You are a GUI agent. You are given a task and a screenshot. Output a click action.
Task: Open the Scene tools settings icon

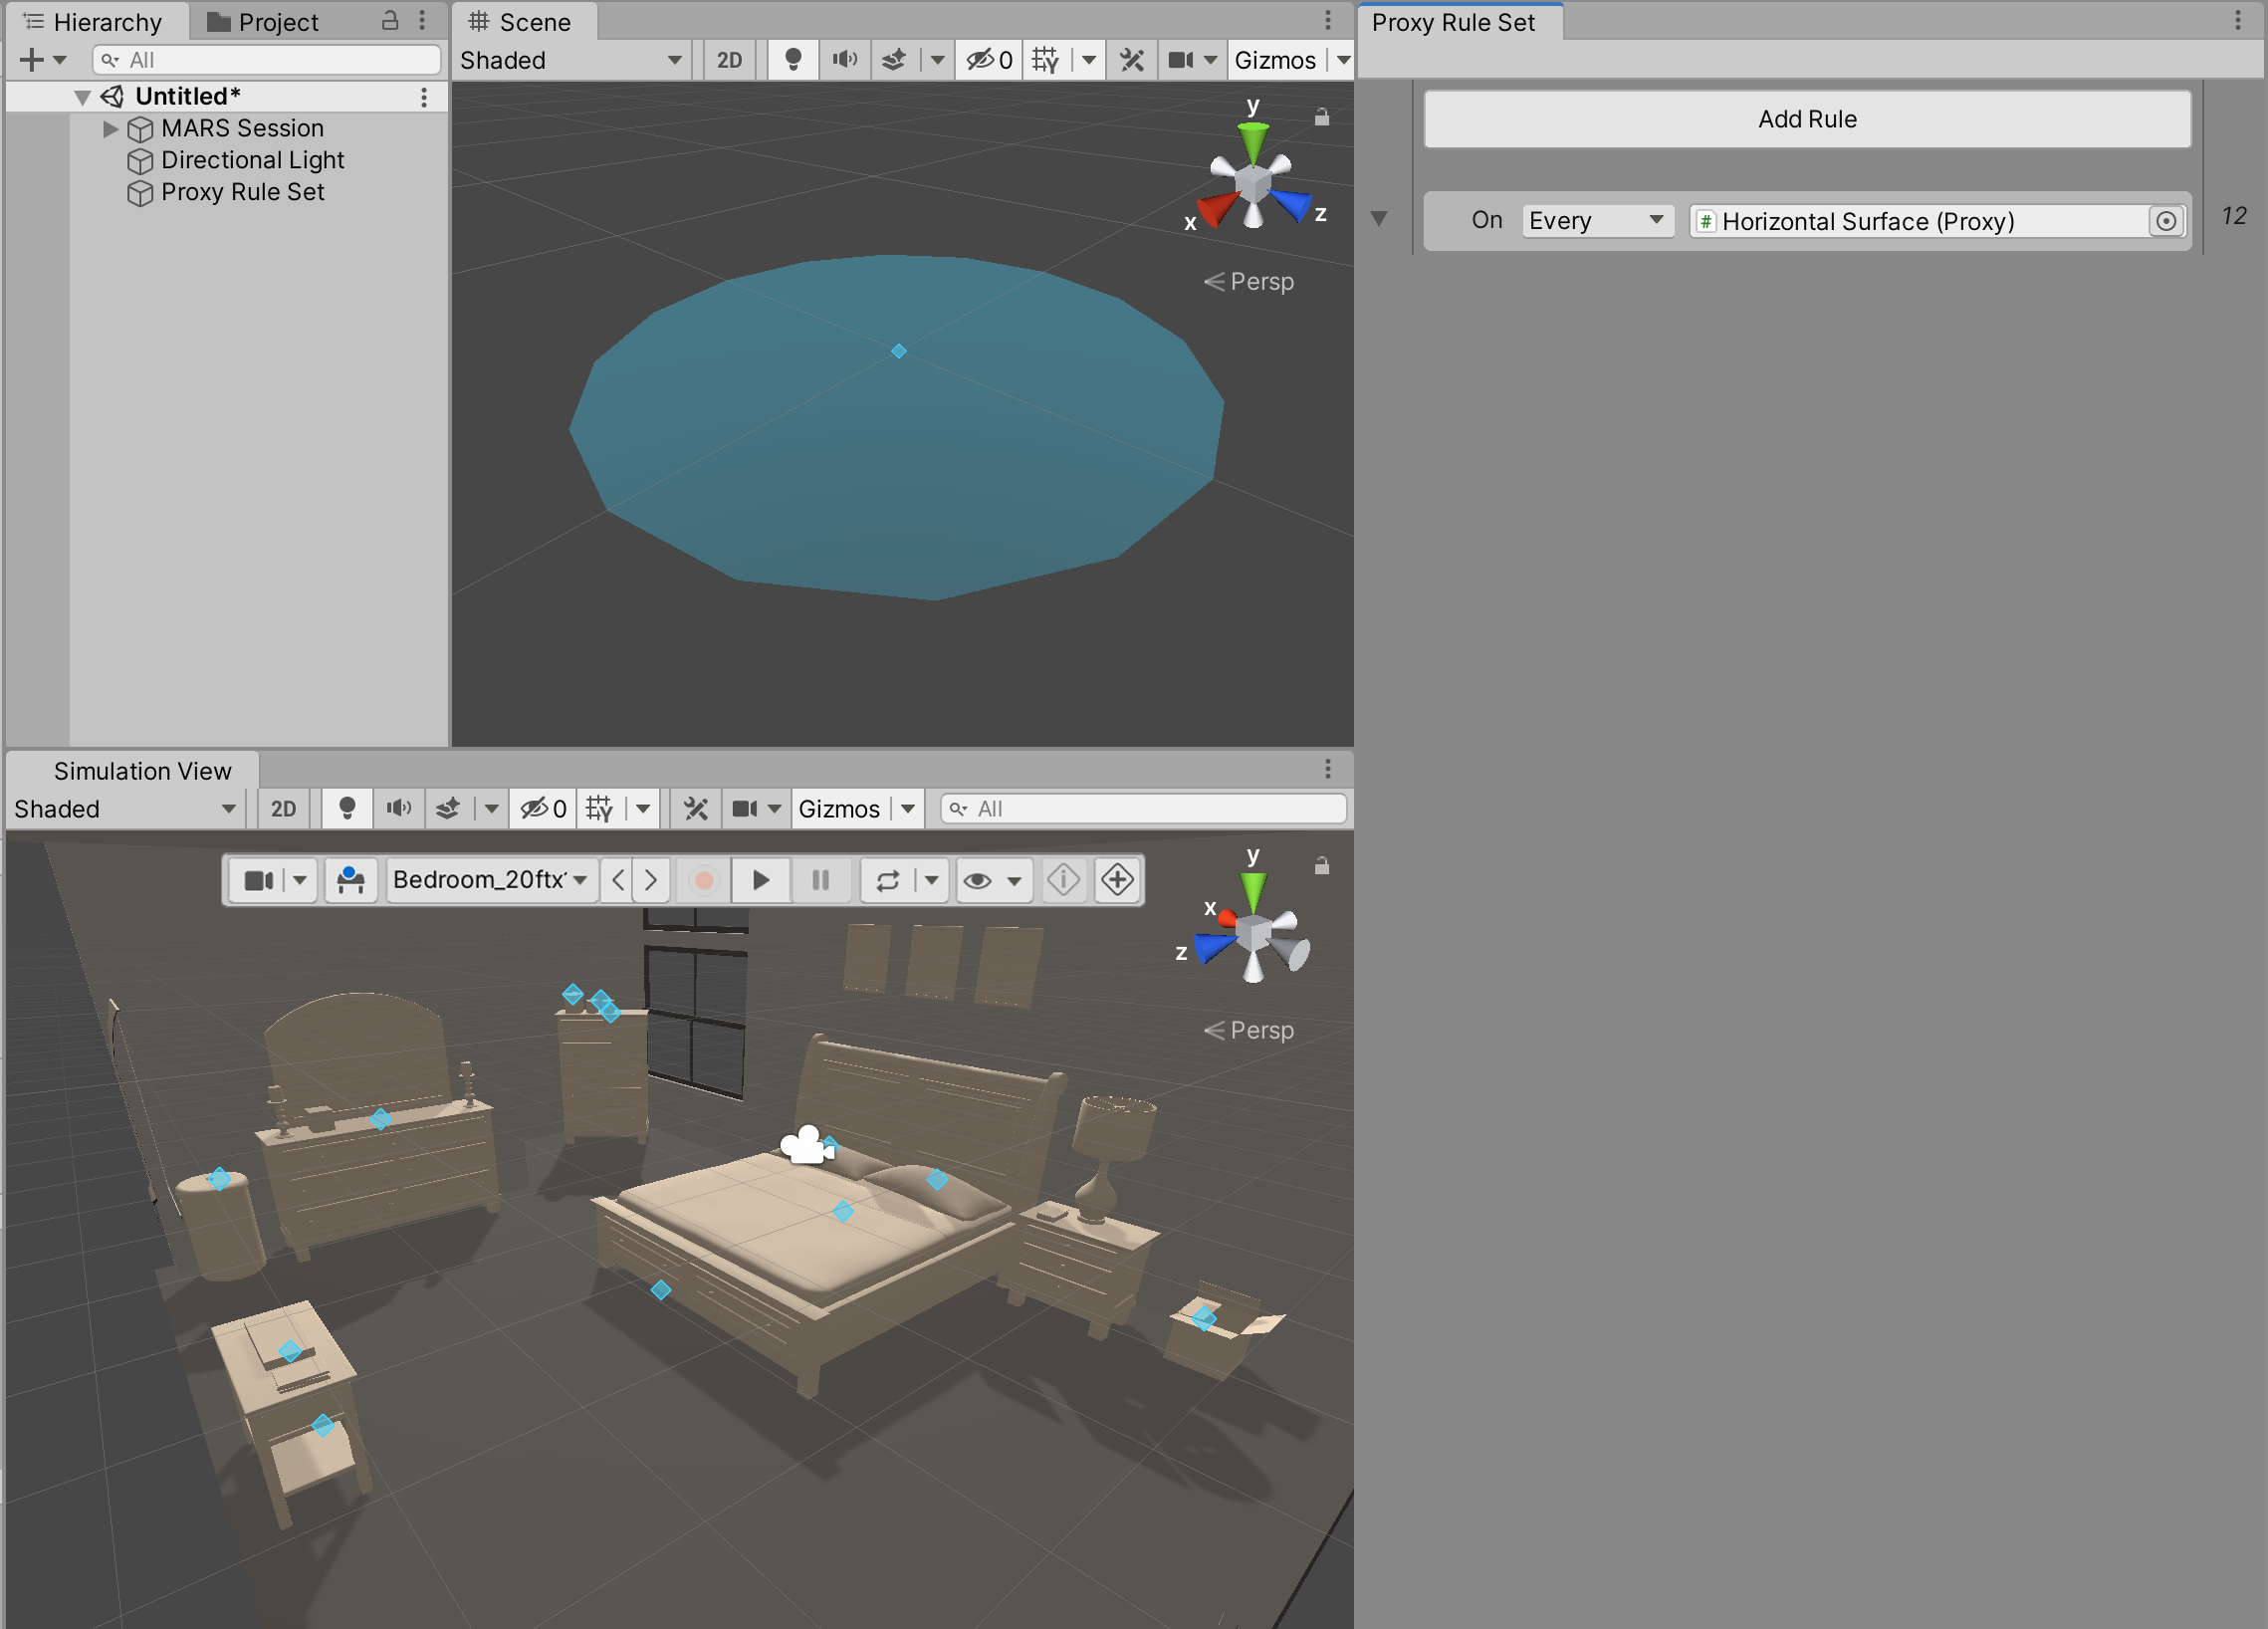point(1131,60)
